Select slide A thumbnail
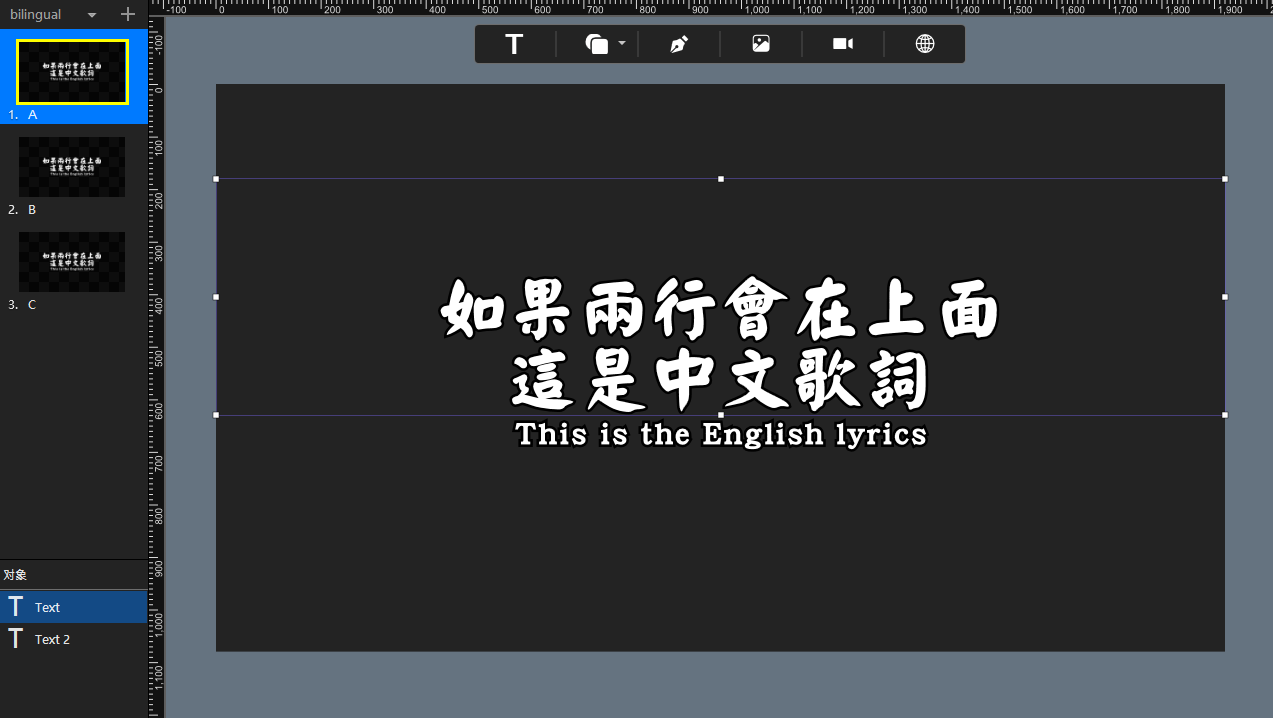 click(71, 71)
